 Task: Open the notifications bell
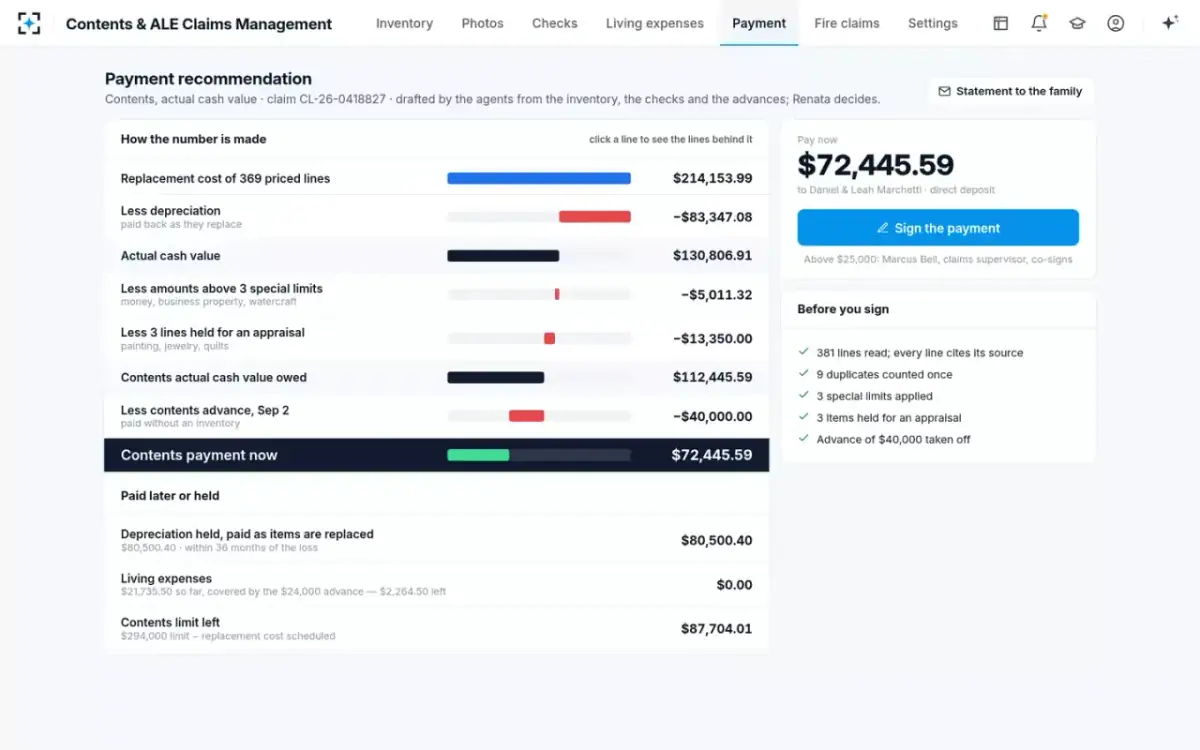pyautogui.click(x=1039, y=23)
